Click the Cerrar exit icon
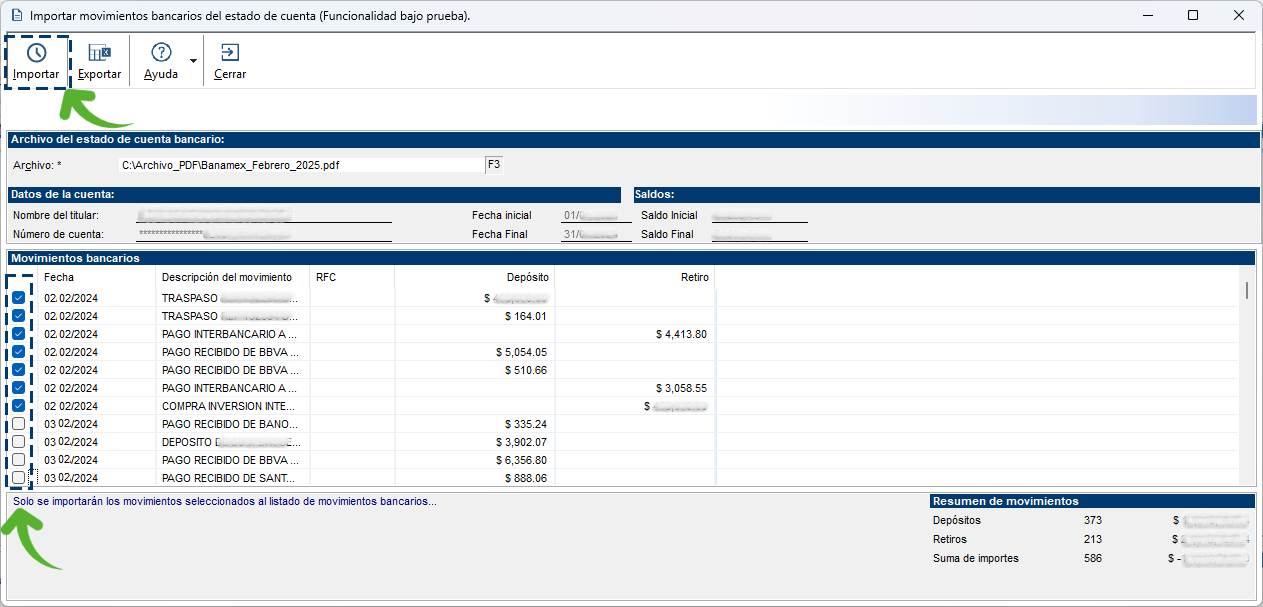The image size is (1263, 607). (230, 53)
